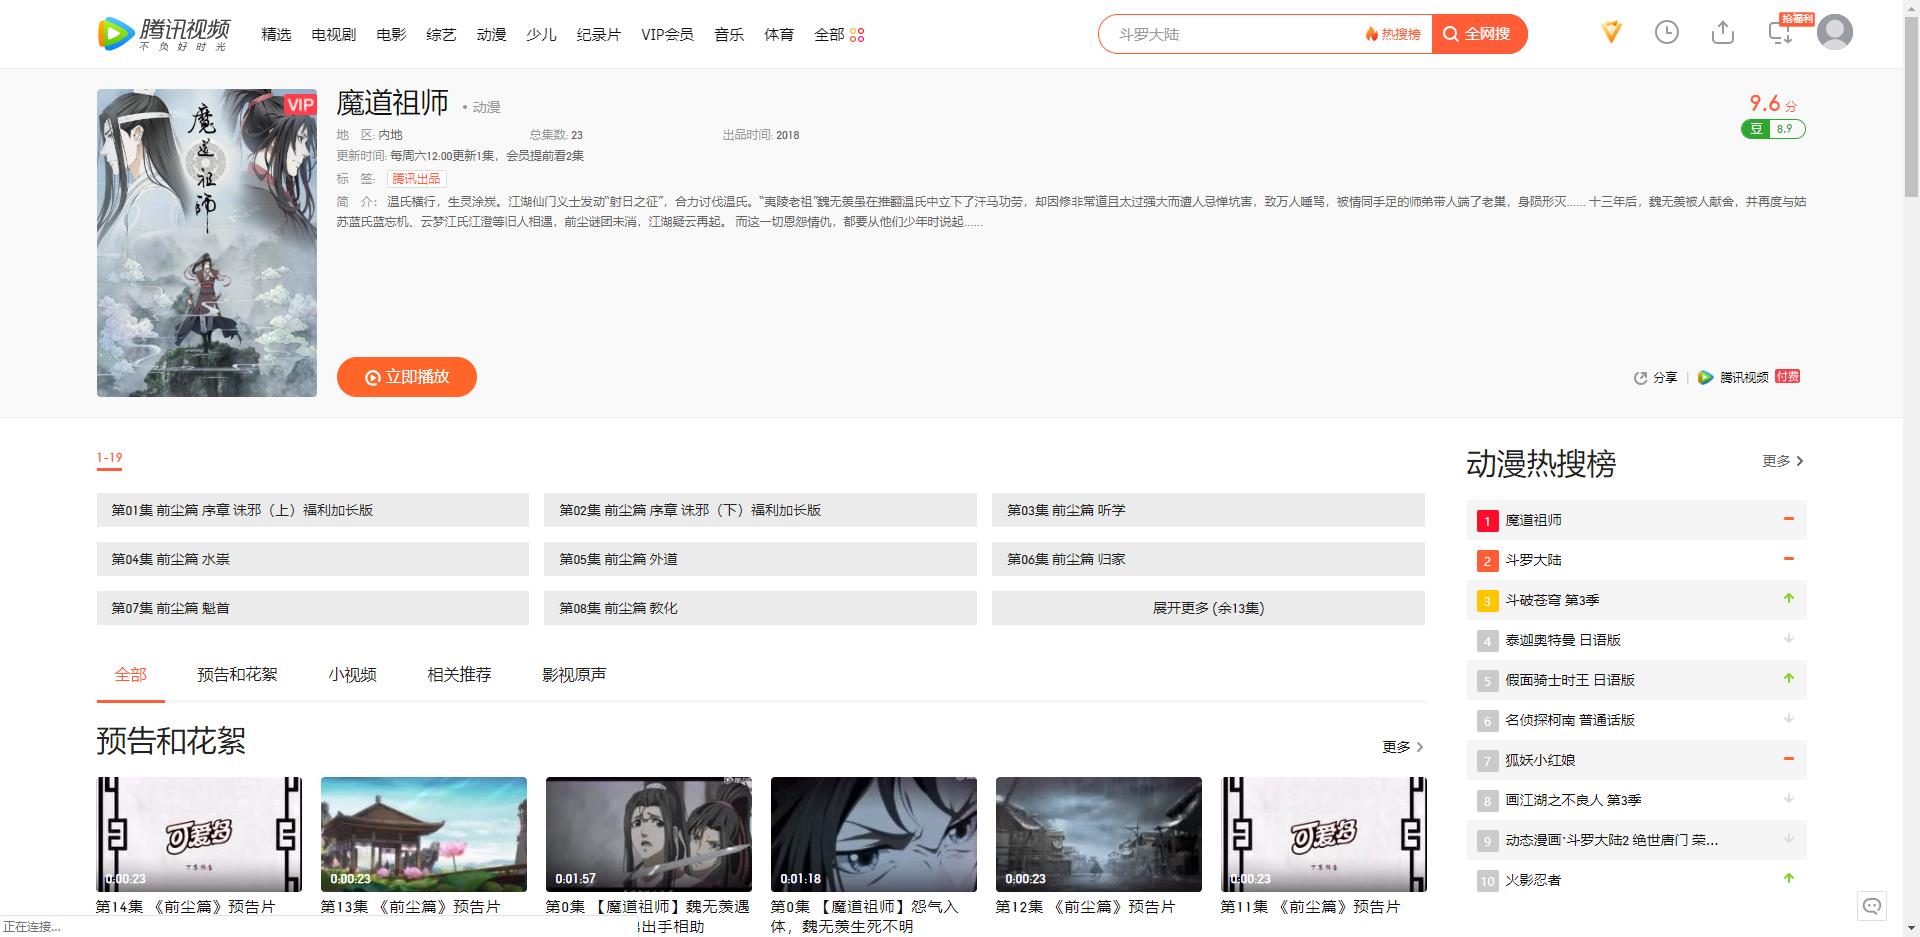1920x937 pixels.
Task: Open 全部 categories in top navigation
Action: pos(838,35)
